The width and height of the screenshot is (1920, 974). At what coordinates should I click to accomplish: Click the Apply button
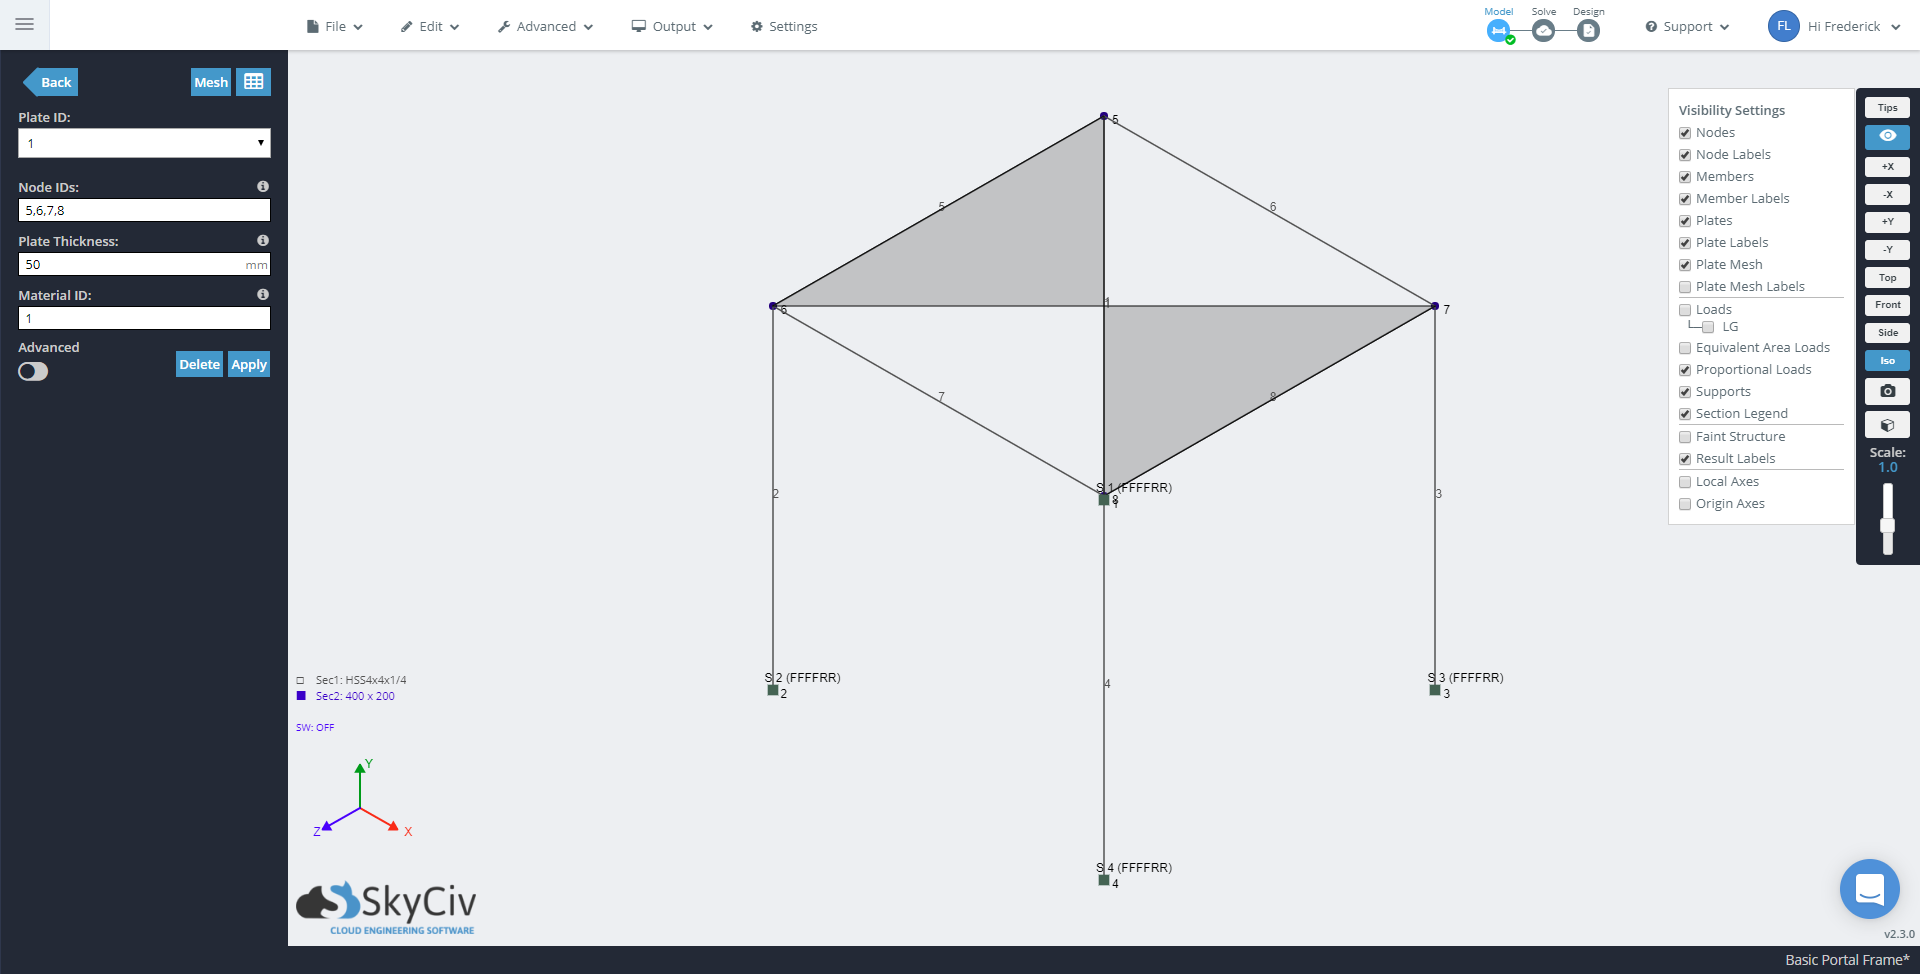249,365
